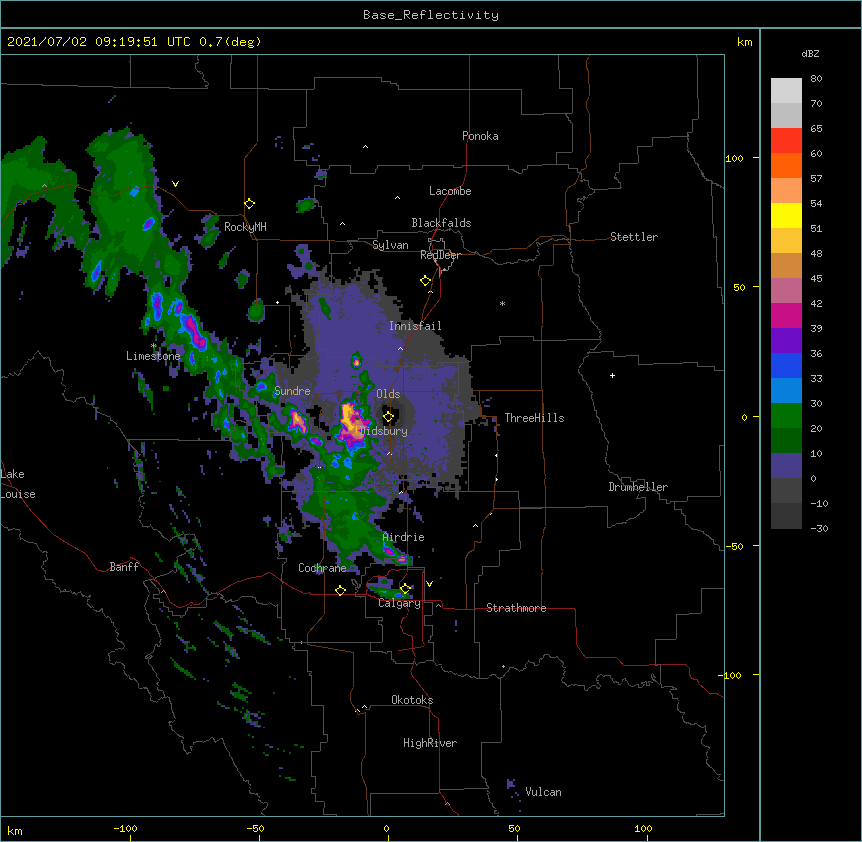Select the Drumheller label
This screenshot has height=842, width=862.
point(638,487)
